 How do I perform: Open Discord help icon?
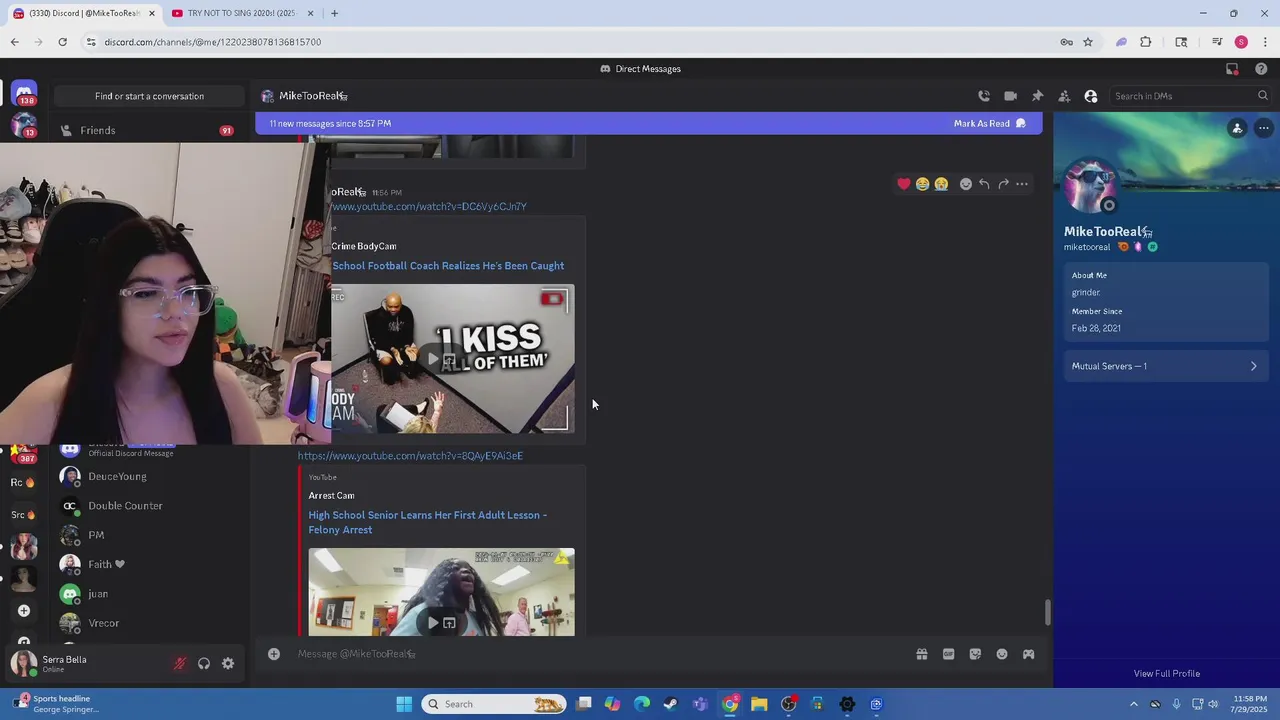1261,69
